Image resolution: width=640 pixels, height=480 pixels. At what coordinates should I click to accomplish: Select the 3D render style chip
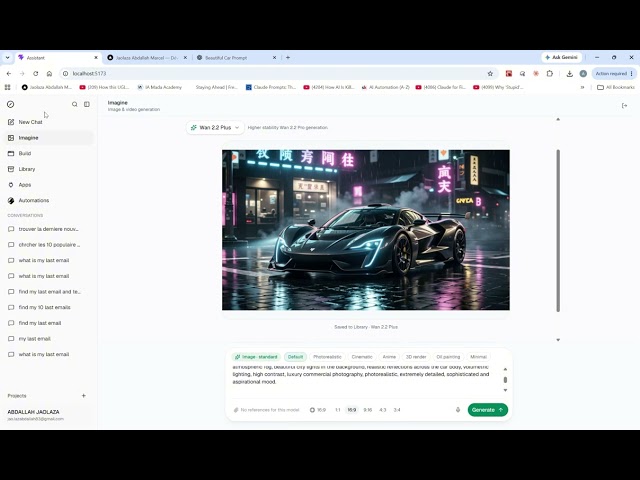tap(416, 357)
